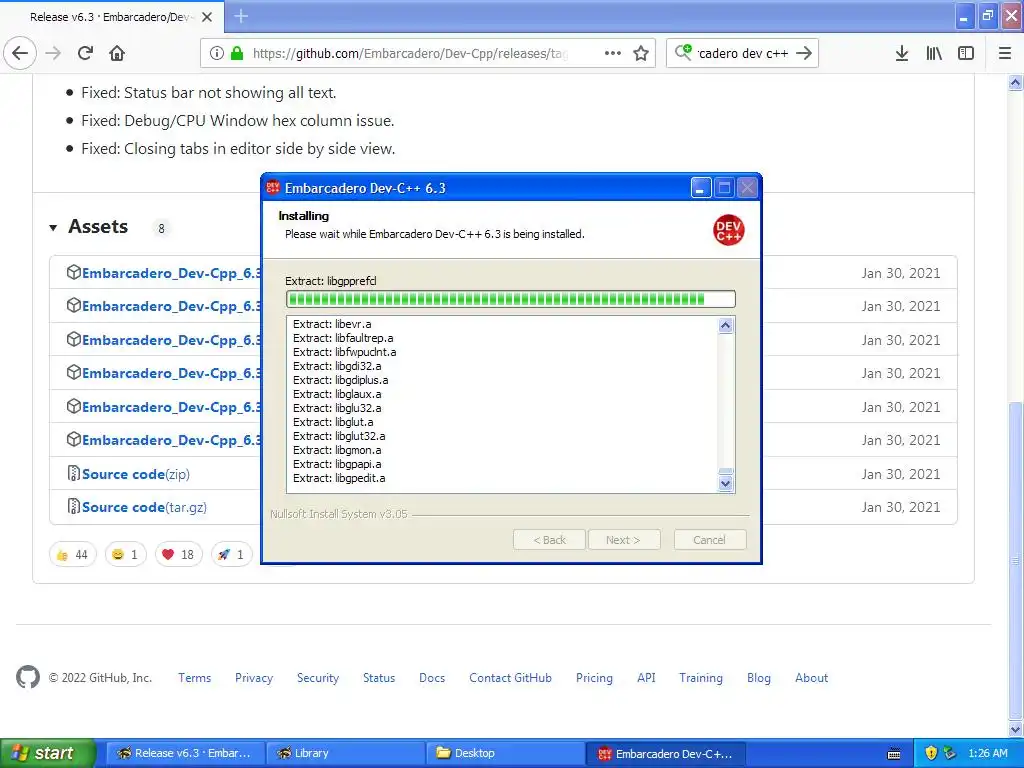The image size is (1024, 768).
Task: Click the search box with cadero dev c++
Action: [742, 53]
